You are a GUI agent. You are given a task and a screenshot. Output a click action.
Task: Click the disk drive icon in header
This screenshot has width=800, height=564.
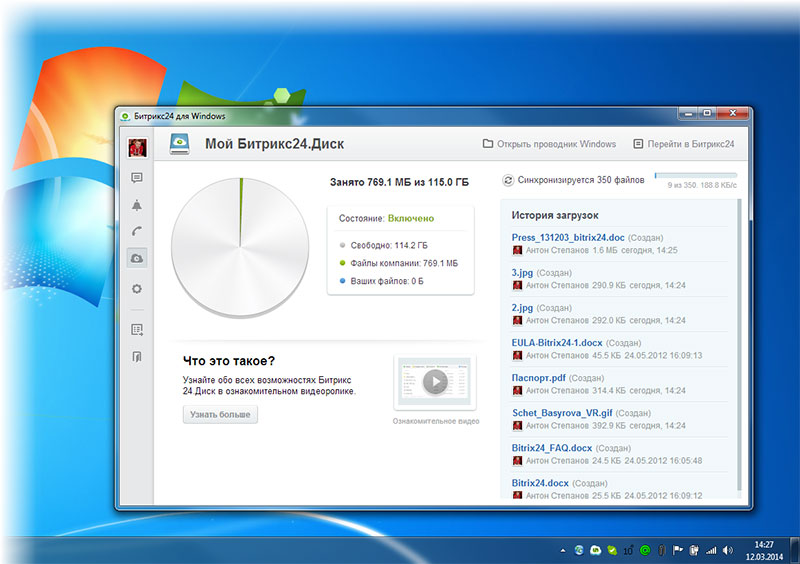point(180,144)
